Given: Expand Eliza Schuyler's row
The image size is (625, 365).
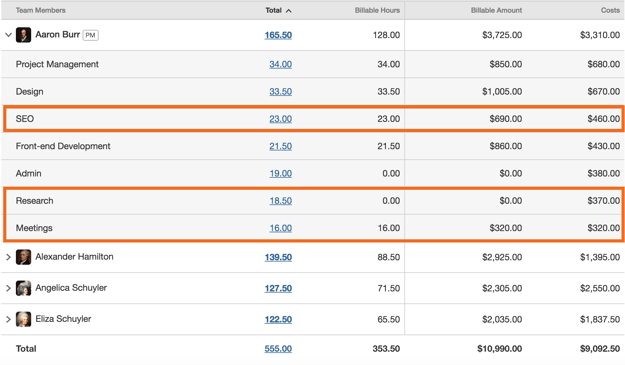Looking at the screenshot, I should 8,319.
